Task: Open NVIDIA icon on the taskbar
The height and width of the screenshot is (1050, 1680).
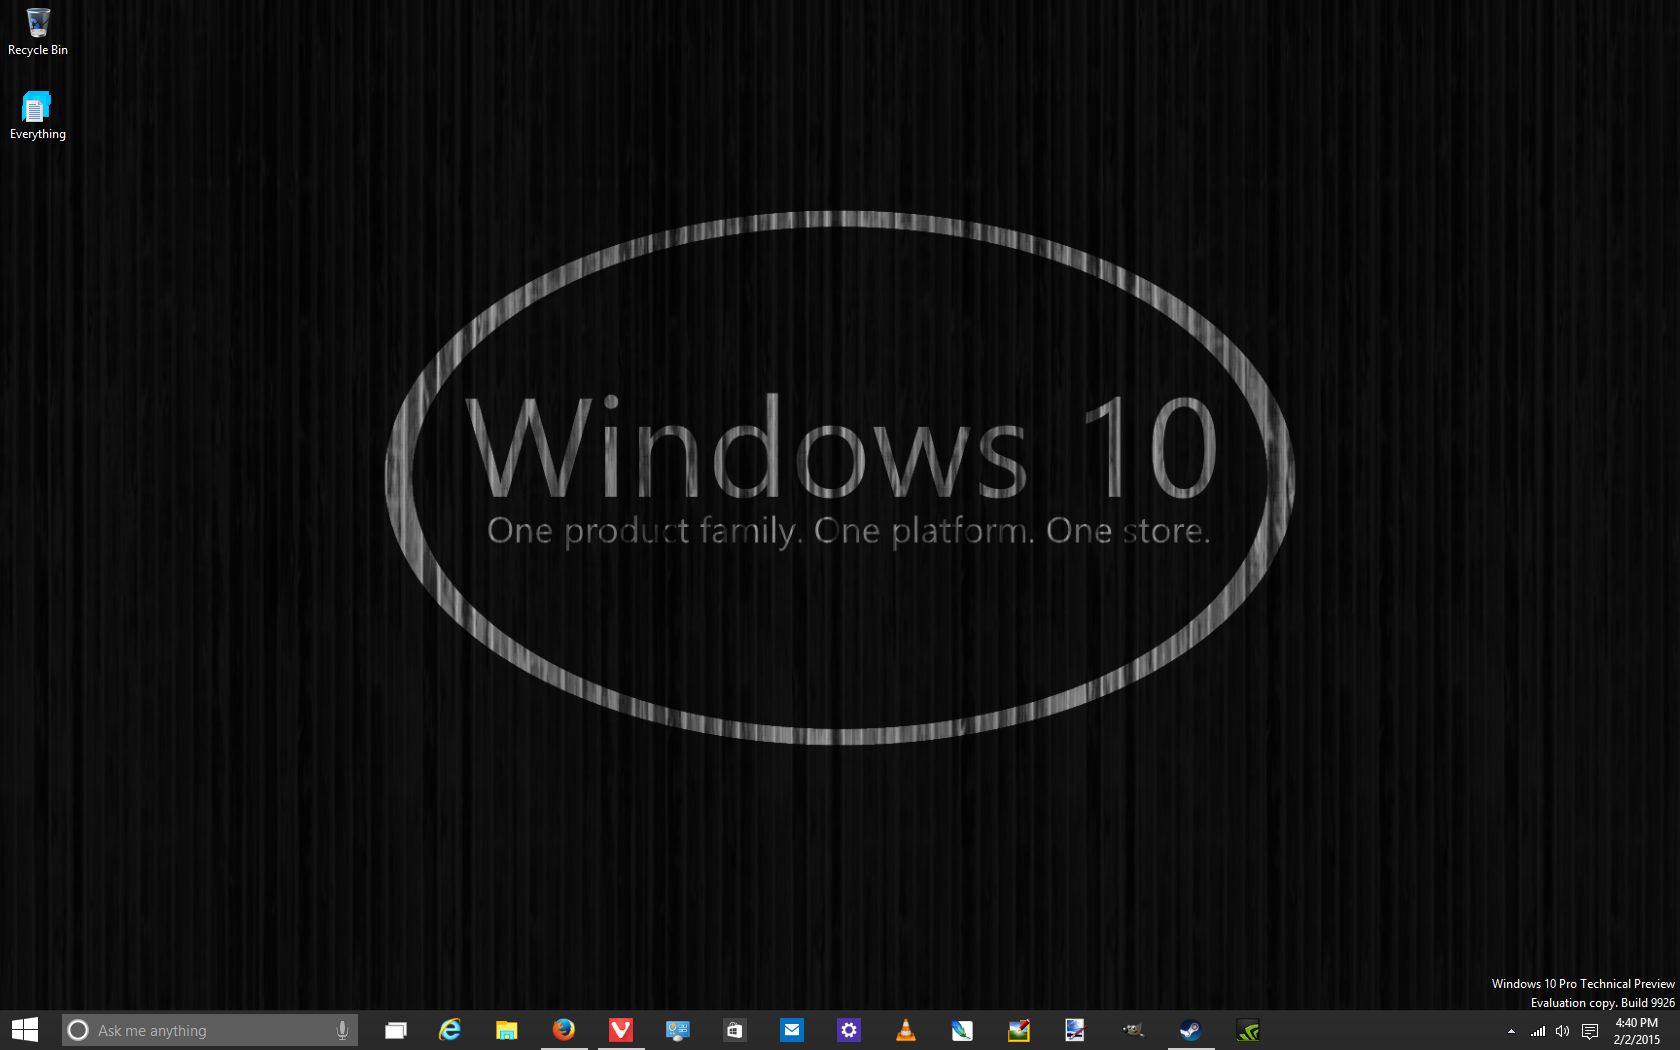Action: (1247, 1030)
